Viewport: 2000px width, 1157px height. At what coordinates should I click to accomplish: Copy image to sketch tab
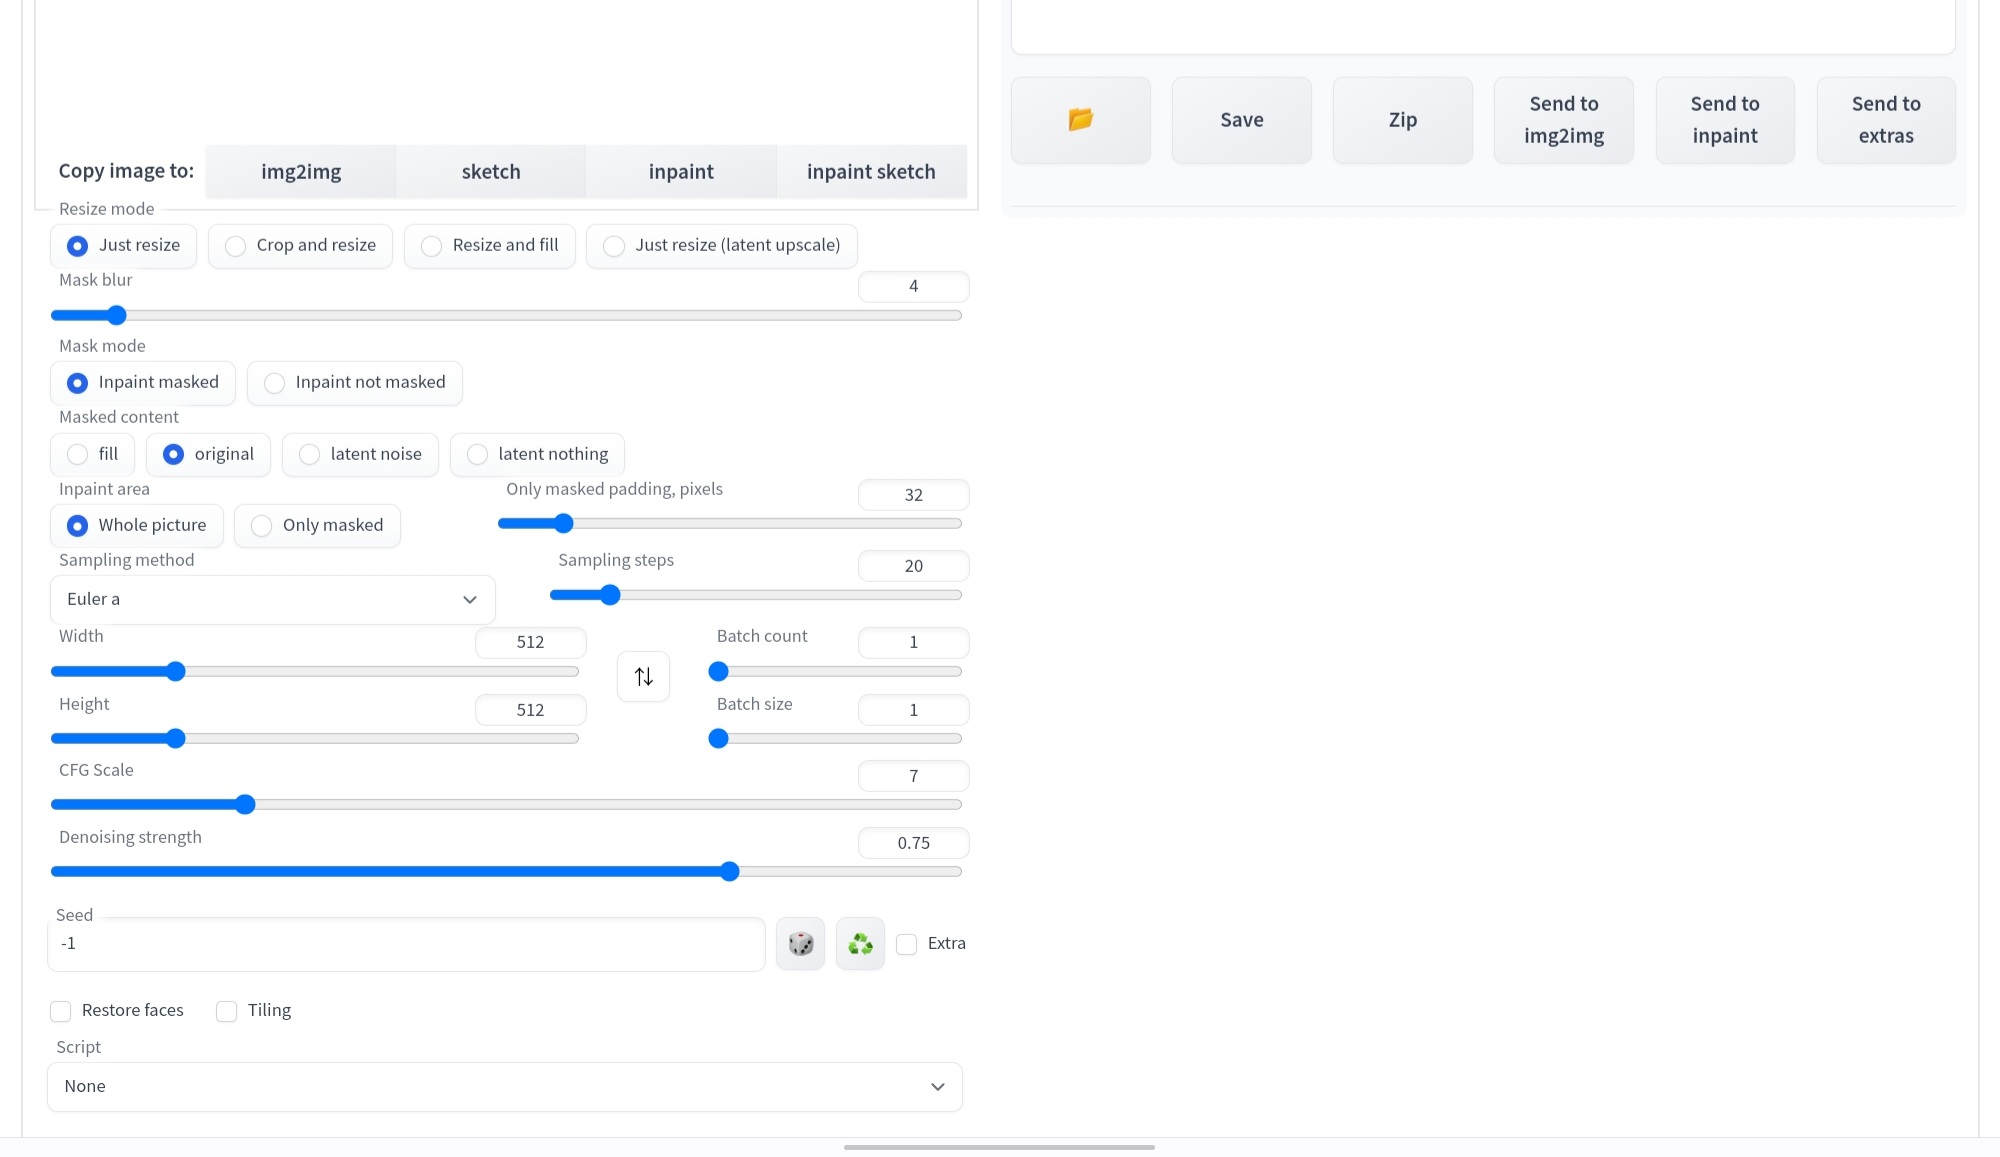tap(490, 172)
